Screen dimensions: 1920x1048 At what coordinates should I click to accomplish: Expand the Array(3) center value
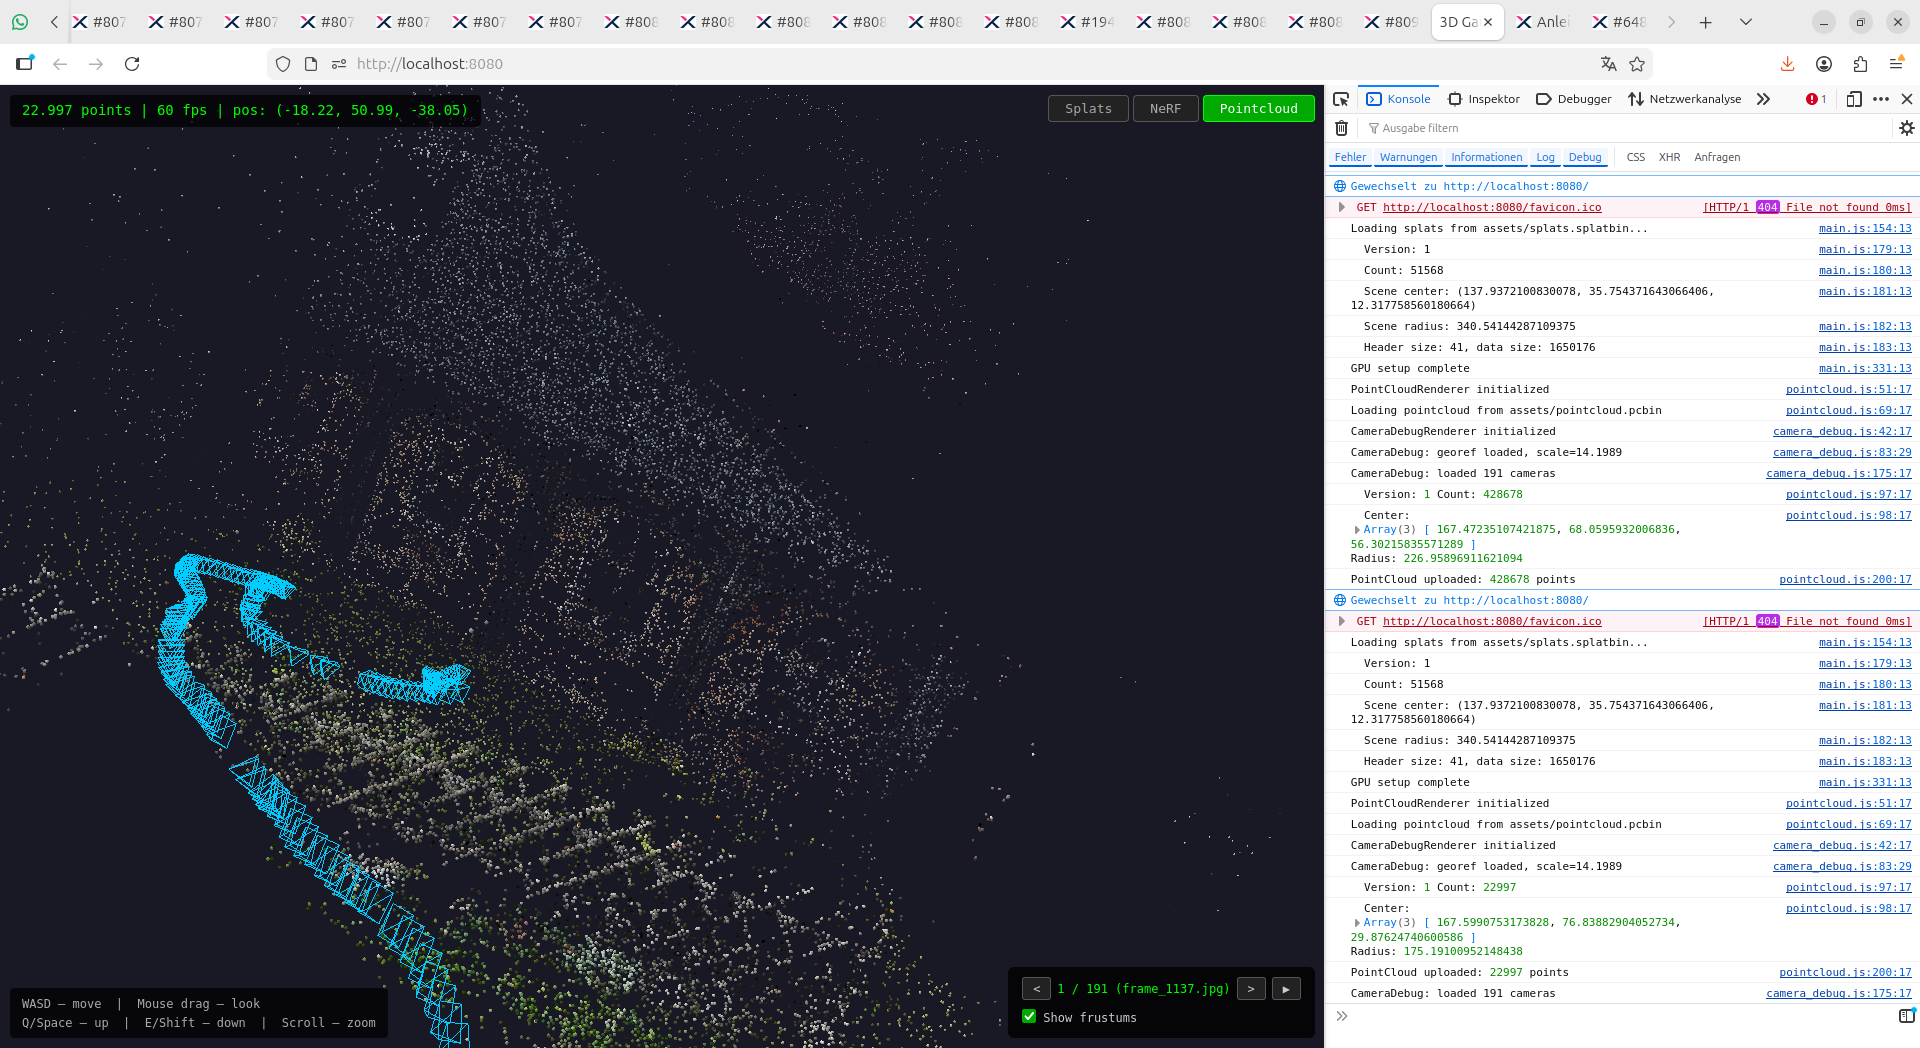1357,530
